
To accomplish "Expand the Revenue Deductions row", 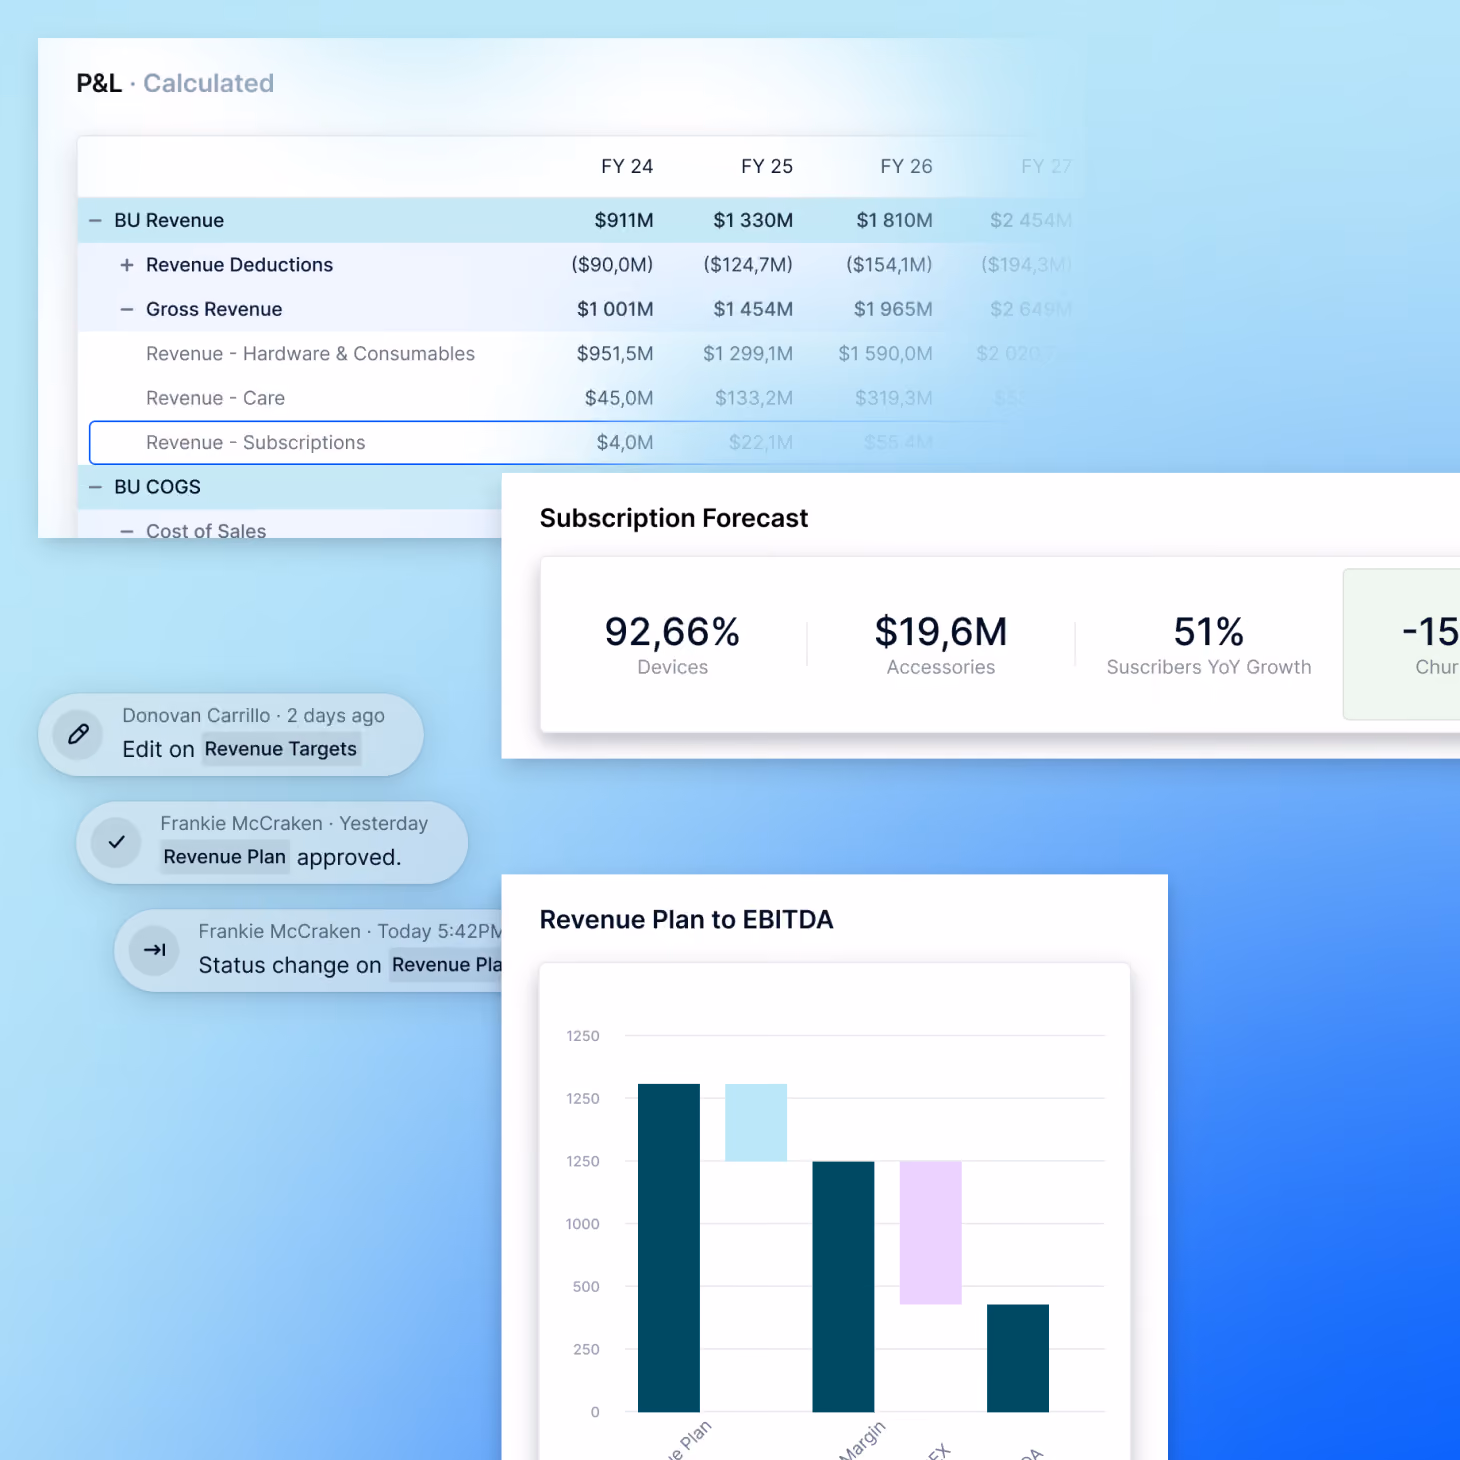I will (x=127, y=265).
